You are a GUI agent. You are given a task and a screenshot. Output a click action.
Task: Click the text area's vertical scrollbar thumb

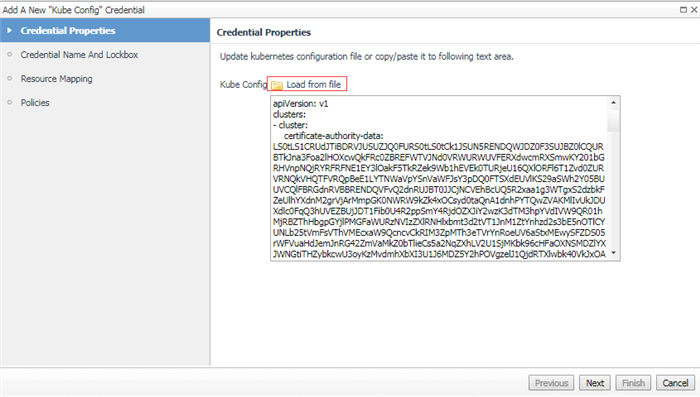[x=613, y=120]
